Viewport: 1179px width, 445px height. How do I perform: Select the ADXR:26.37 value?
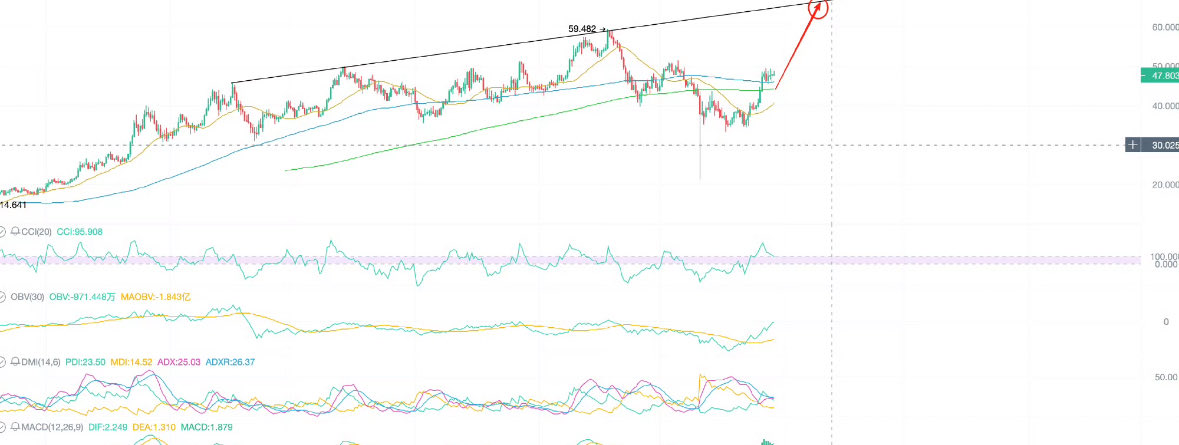pyautogui.click(x=230, y=362)
